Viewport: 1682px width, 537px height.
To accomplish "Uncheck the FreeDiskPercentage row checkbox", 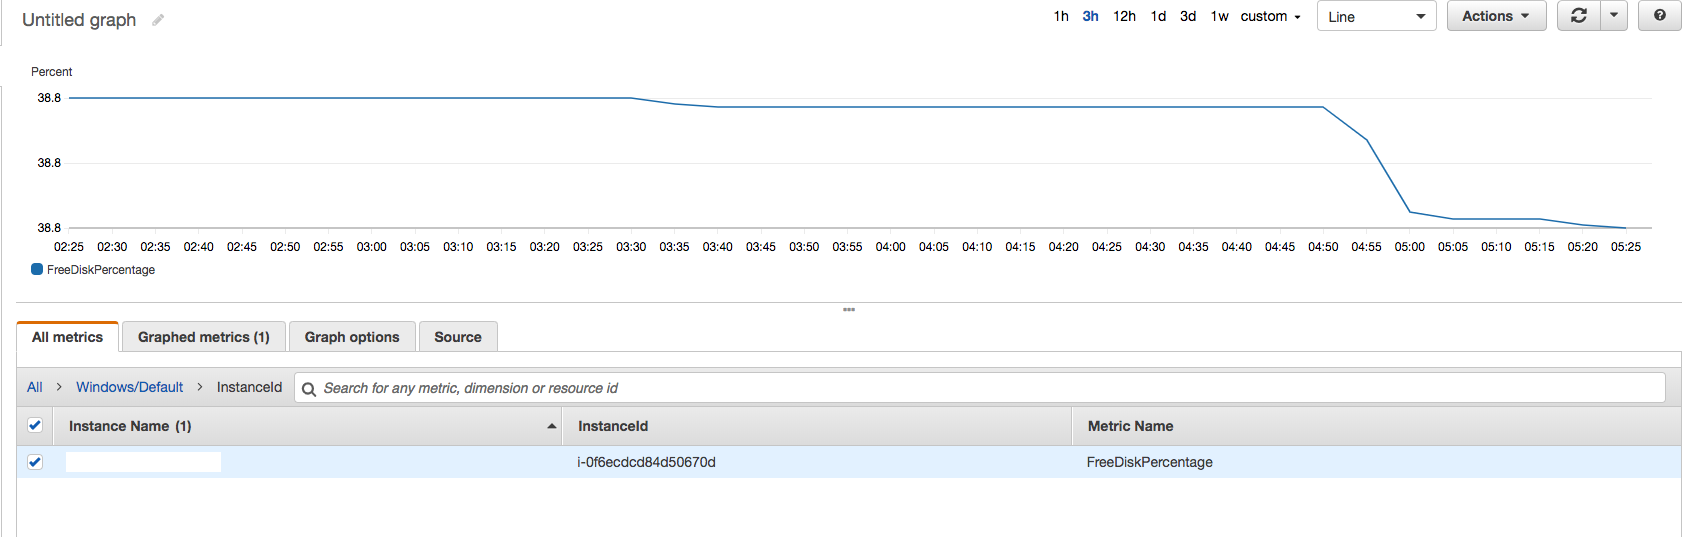I will coord(35,462).
